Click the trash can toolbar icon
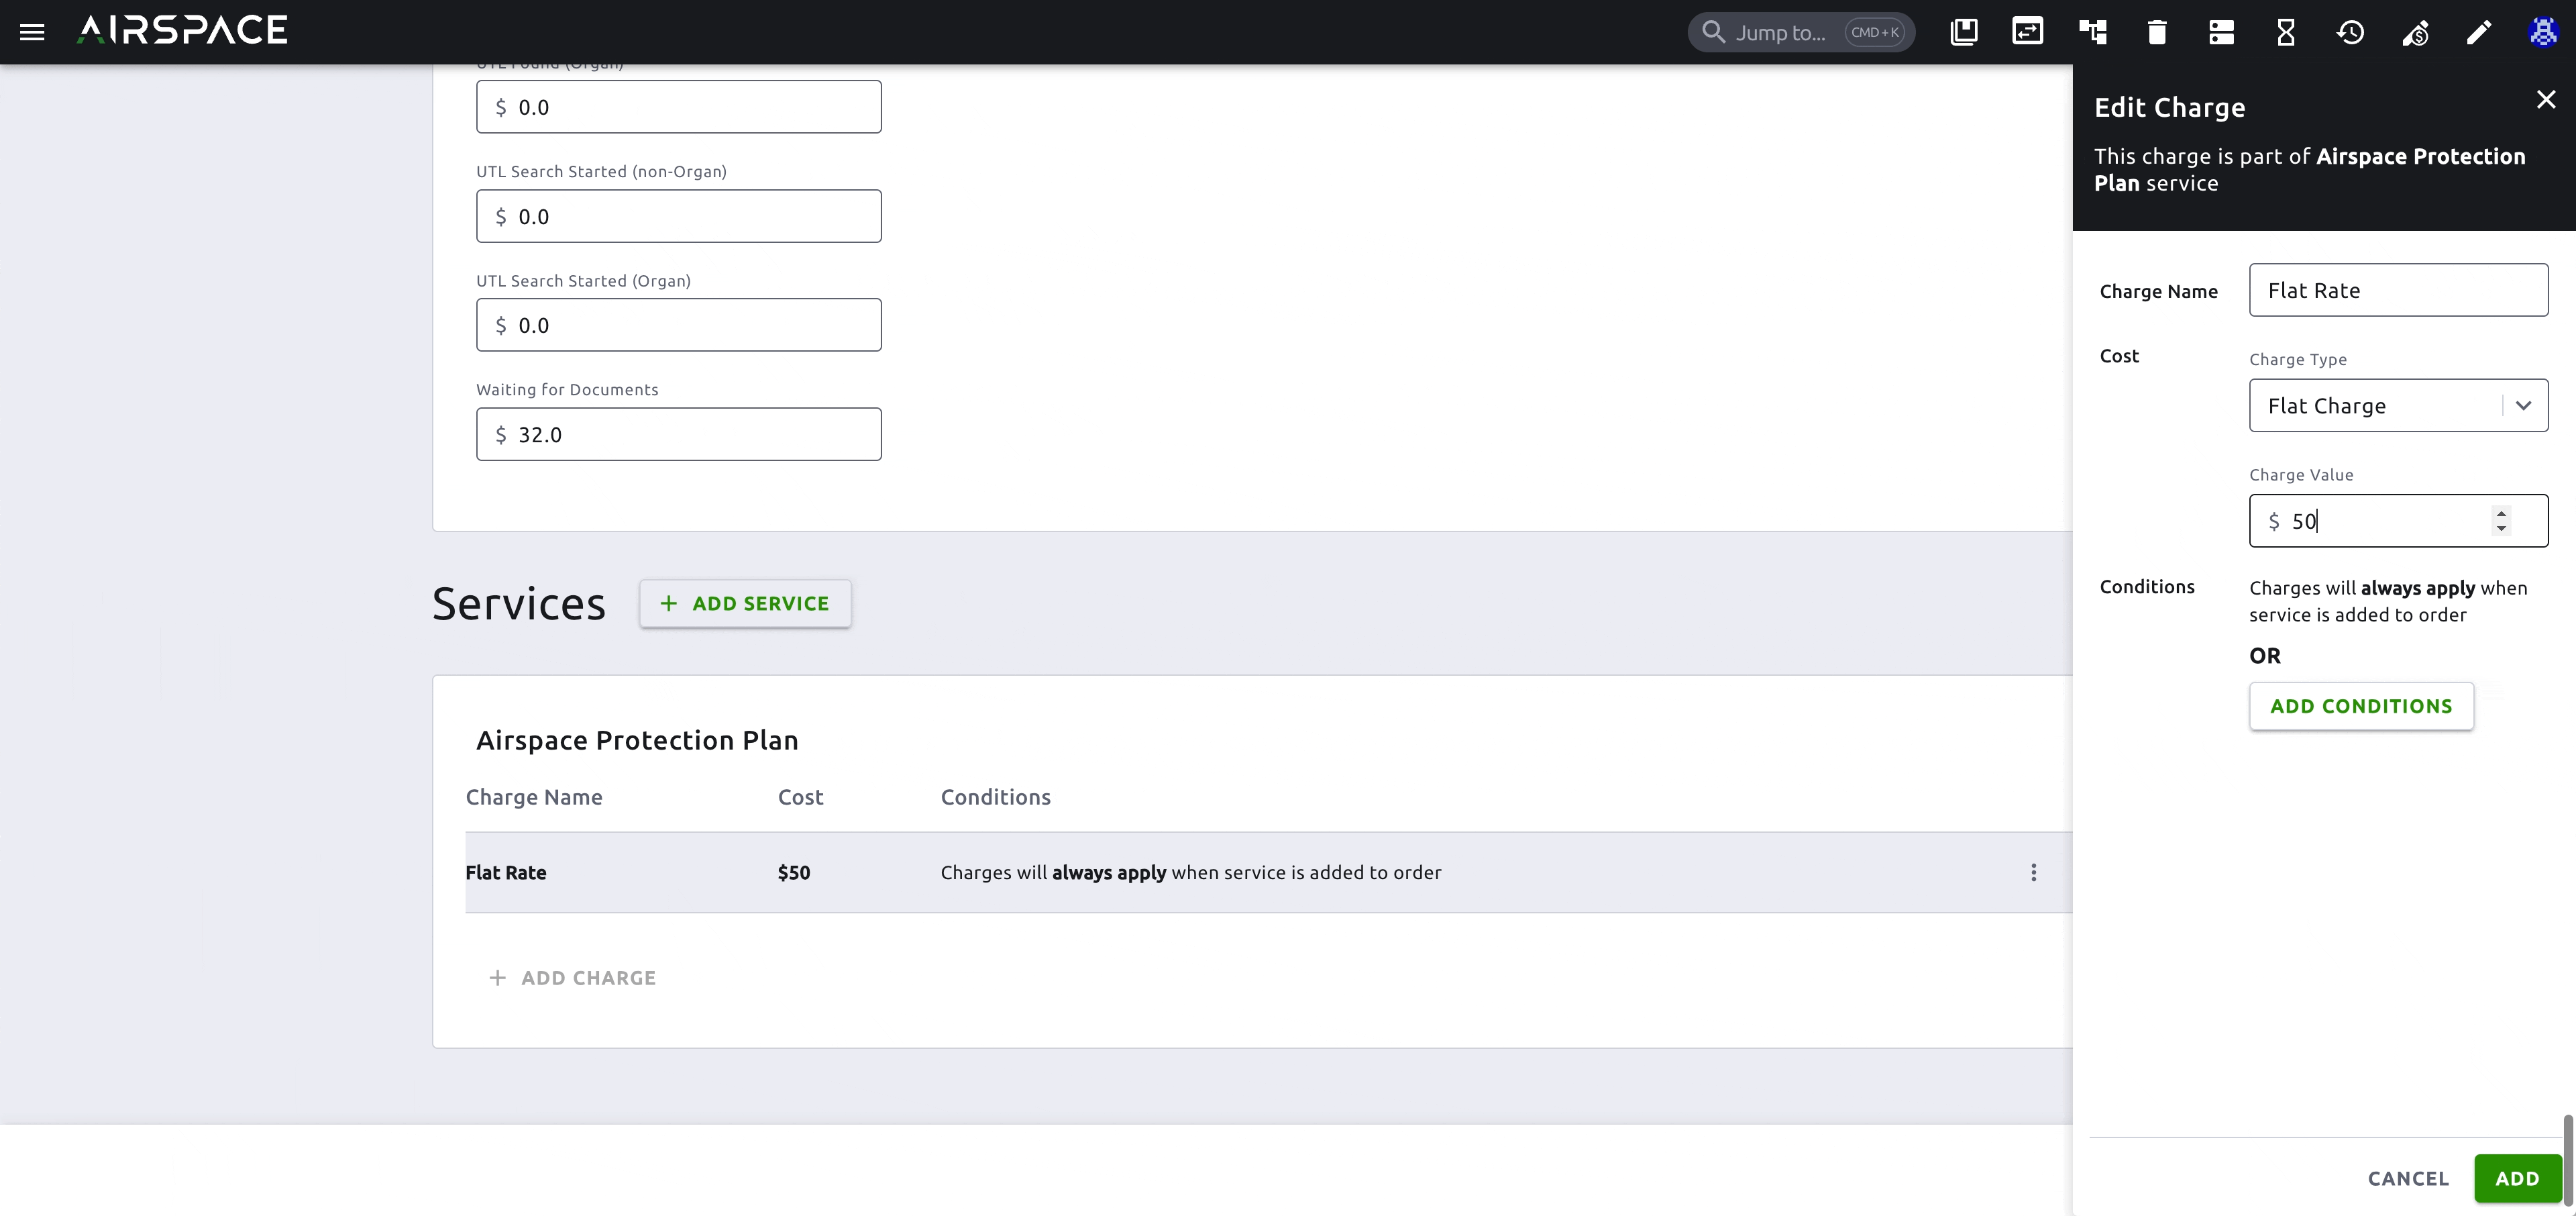This screenshot has width=2576, height=1216. 2157,32
